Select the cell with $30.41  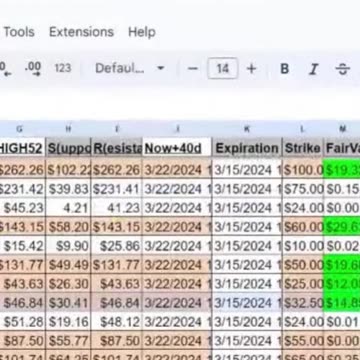pos(68,303)
